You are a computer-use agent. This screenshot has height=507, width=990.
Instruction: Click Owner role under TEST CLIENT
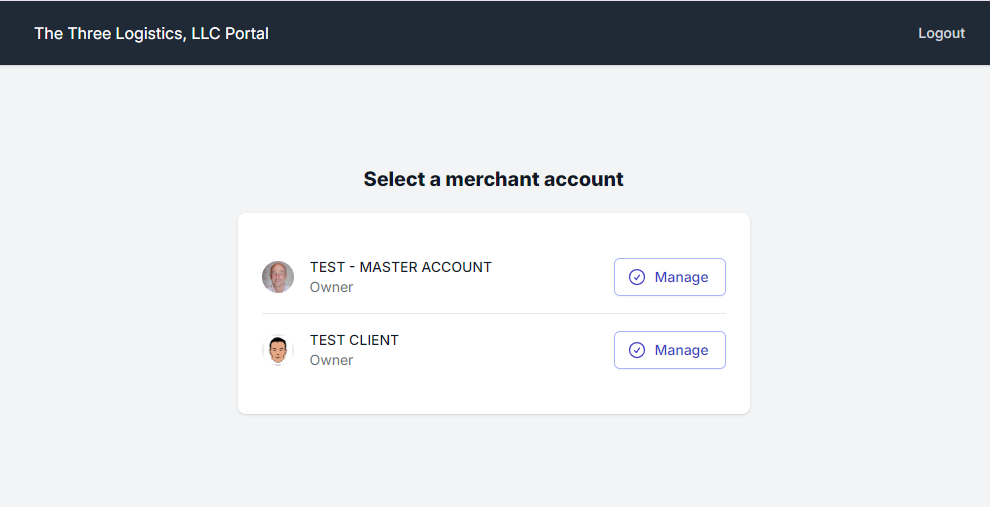coord(331,360)
